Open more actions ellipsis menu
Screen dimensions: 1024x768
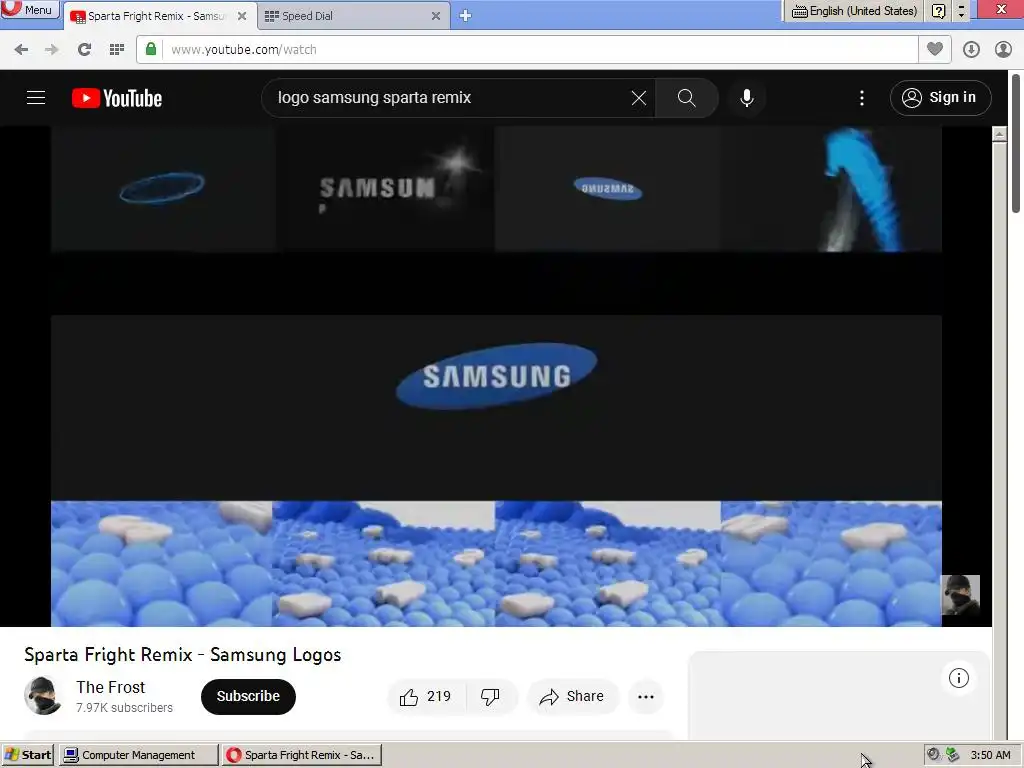coord(646,697)
